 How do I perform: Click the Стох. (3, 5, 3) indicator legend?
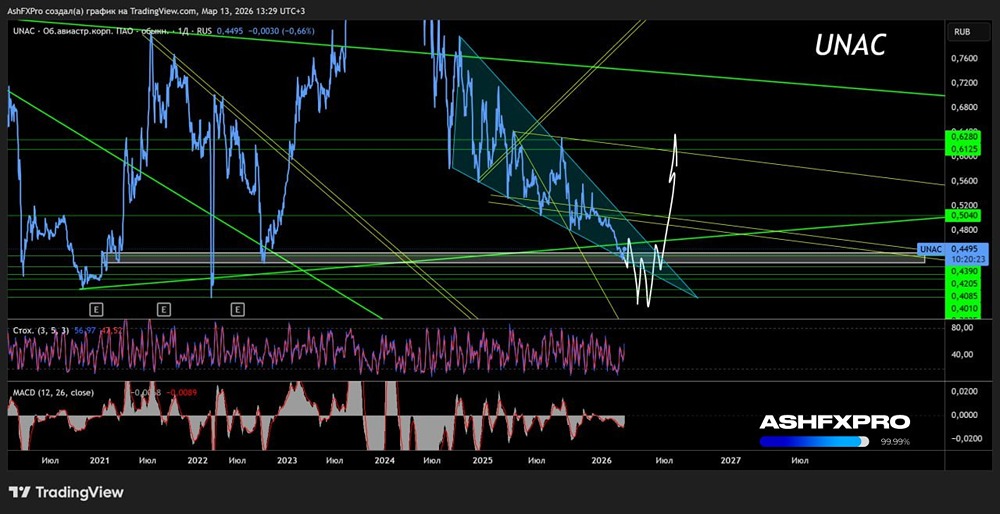click(41, 330)
